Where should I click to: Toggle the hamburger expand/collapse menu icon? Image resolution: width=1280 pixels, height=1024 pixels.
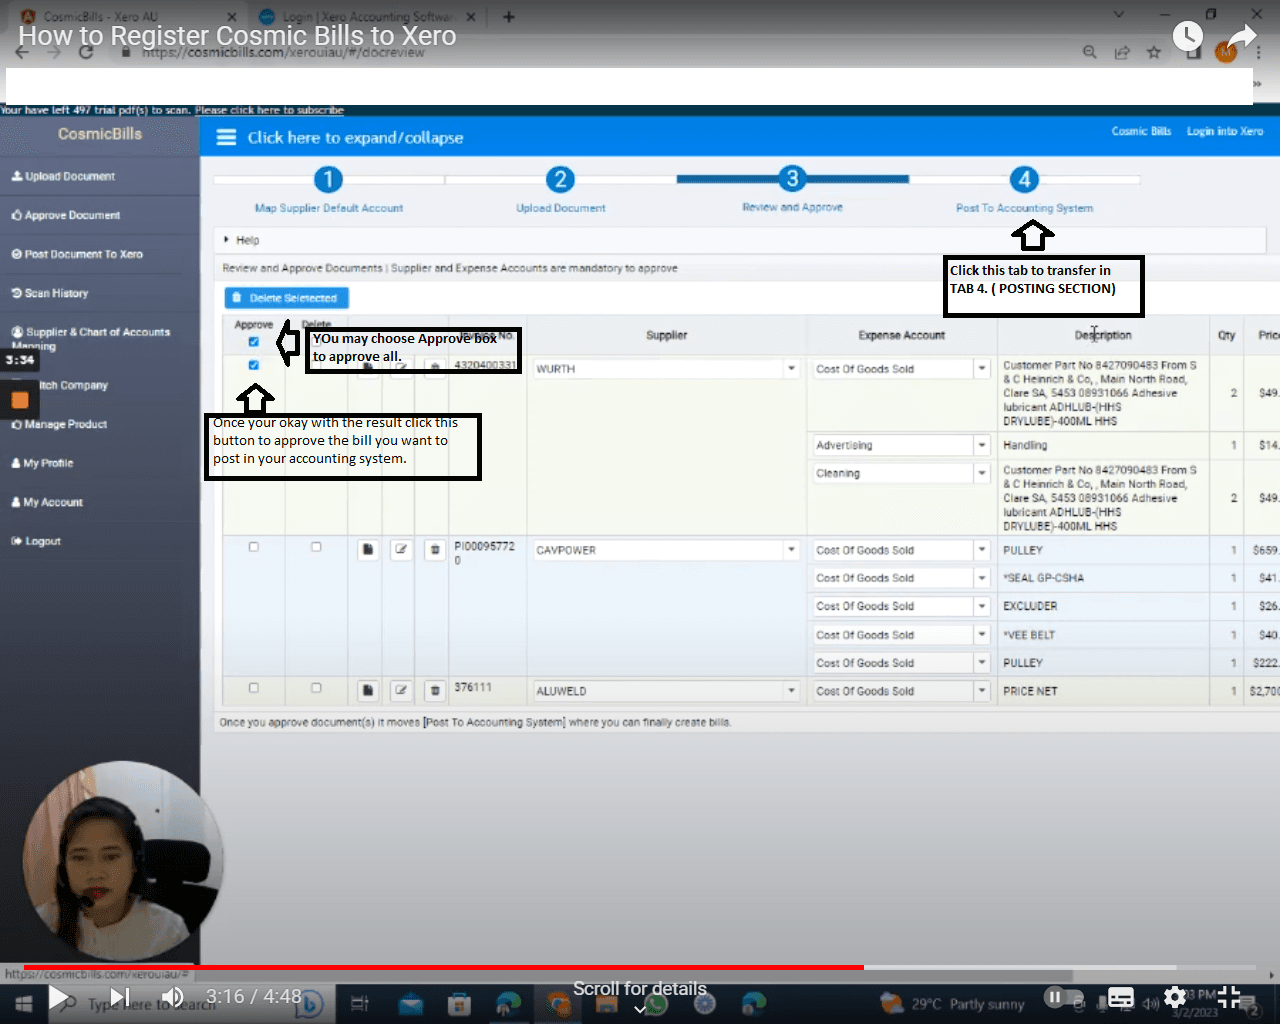(226, 137)
